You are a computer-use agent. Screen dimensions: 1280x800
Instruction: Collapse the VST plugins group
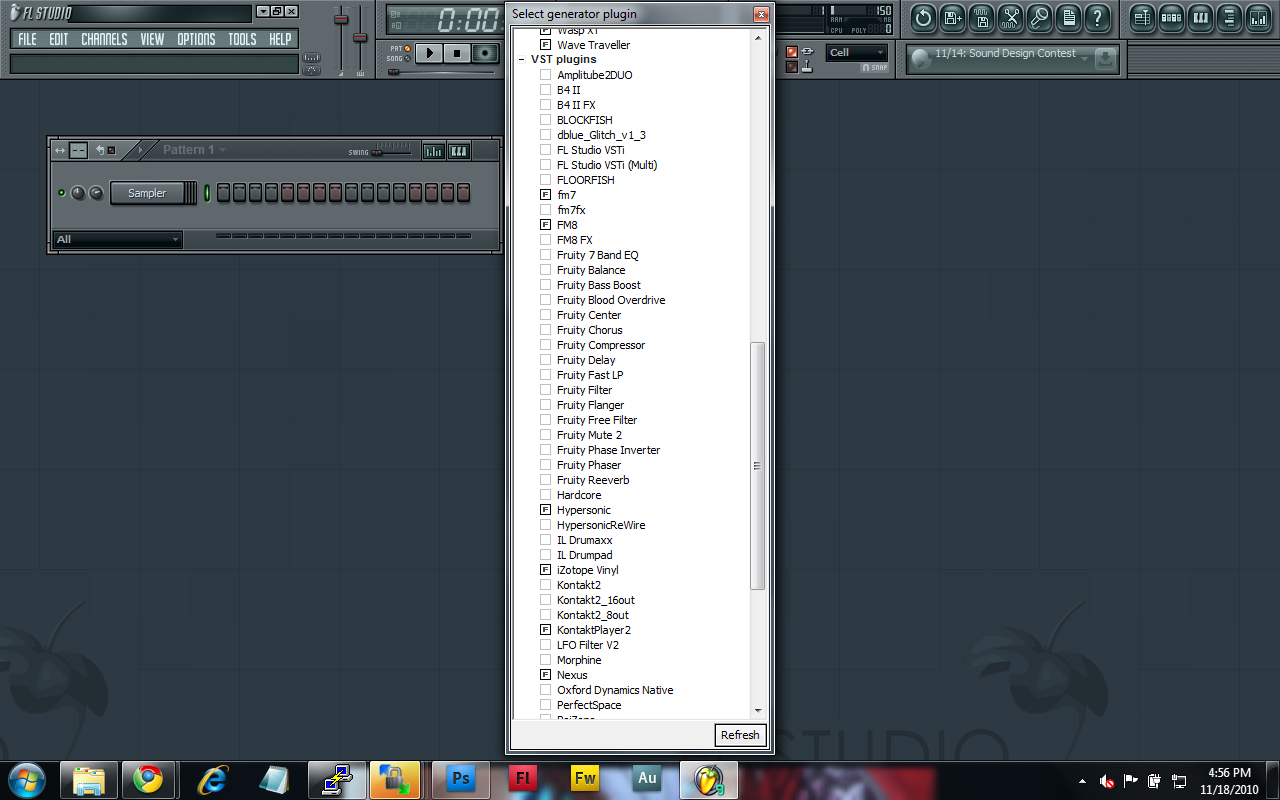point(521,59)
